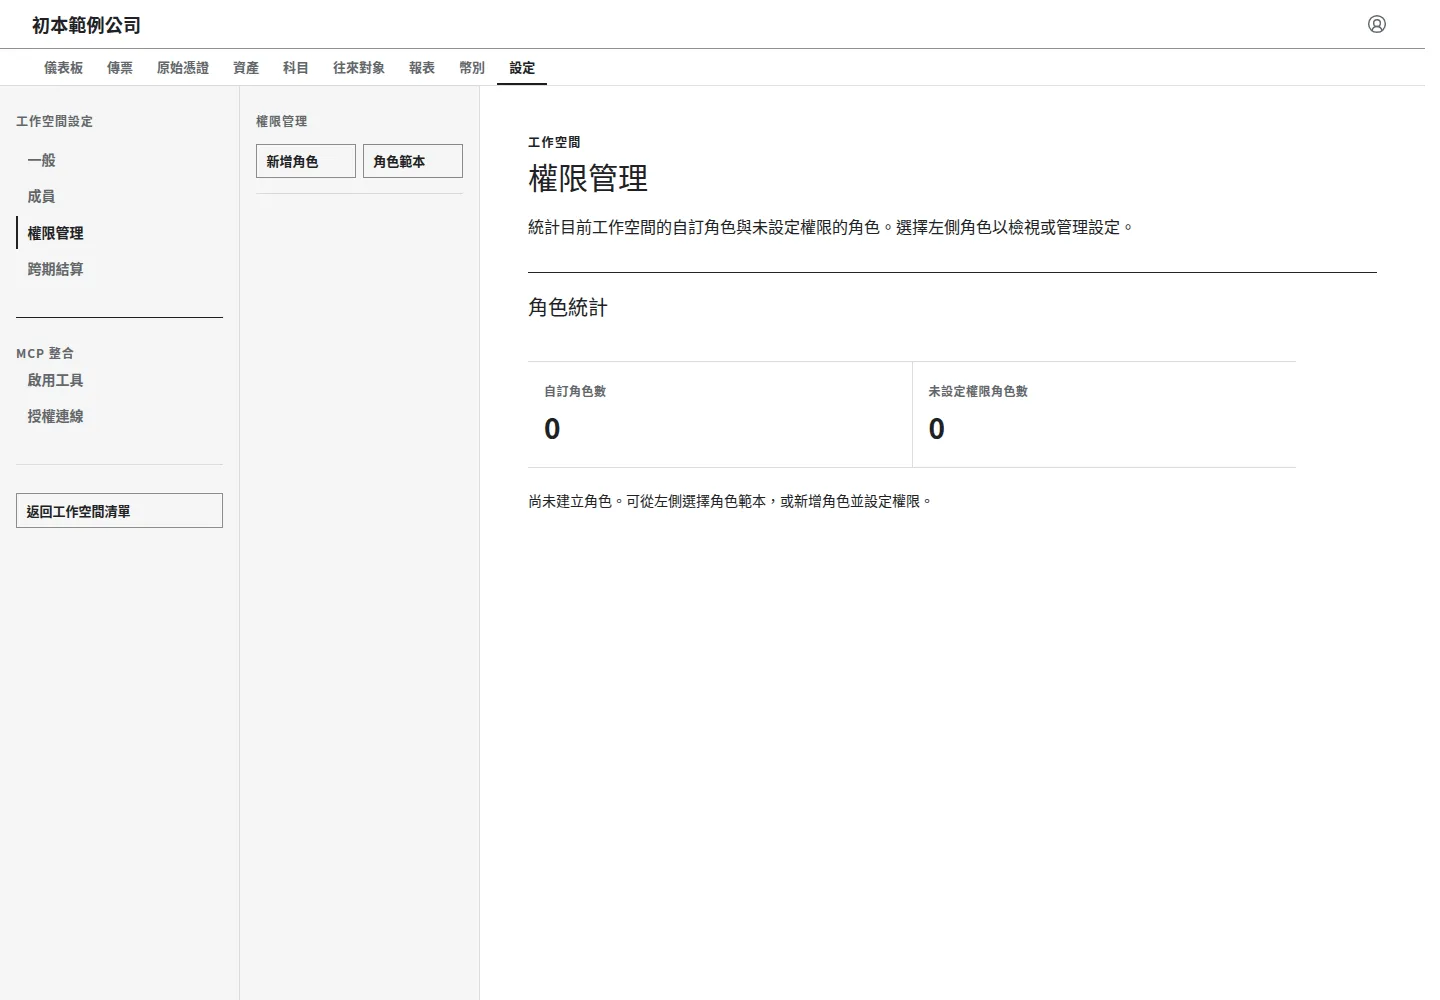Click the 尚未建立角色 notice text
The width and height of the screenshot is (1440, 1000).
pos(730,501)
